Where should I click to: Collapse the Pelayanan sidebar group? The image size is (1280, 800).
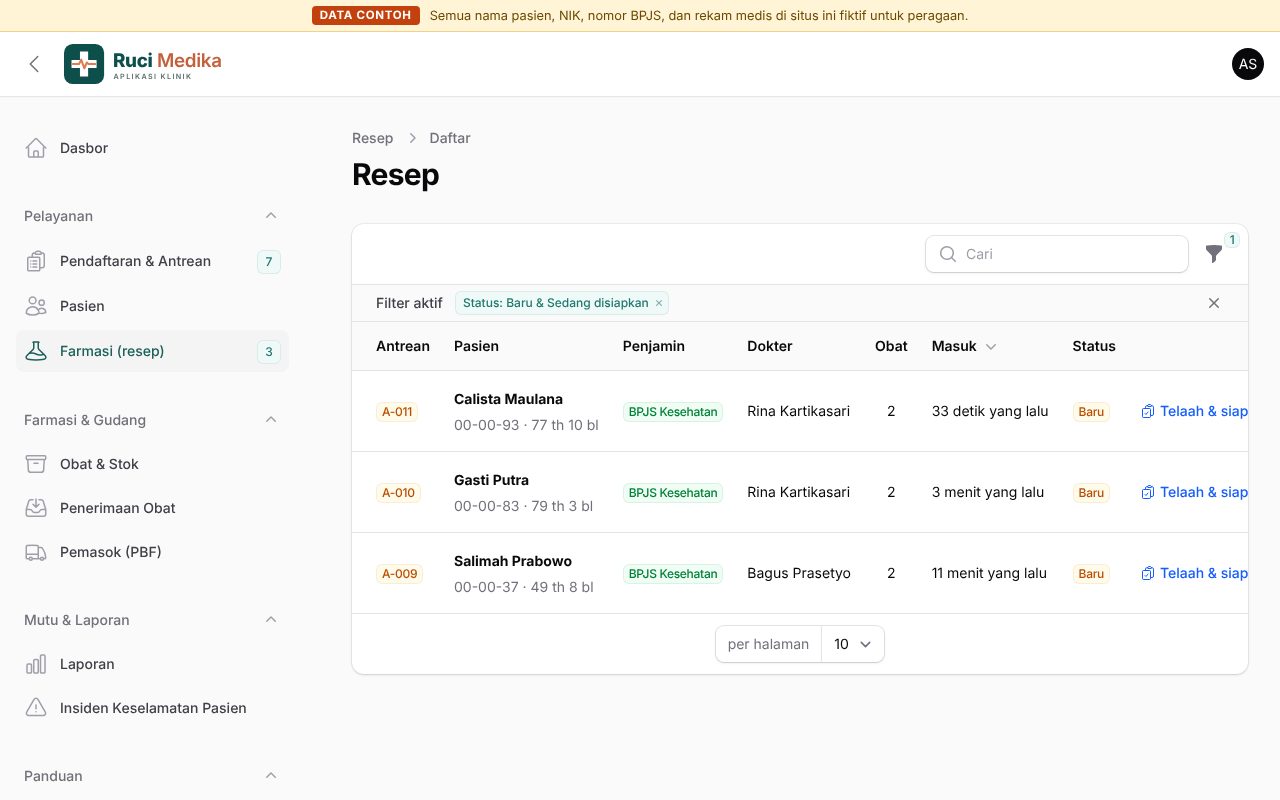[271, 216]
